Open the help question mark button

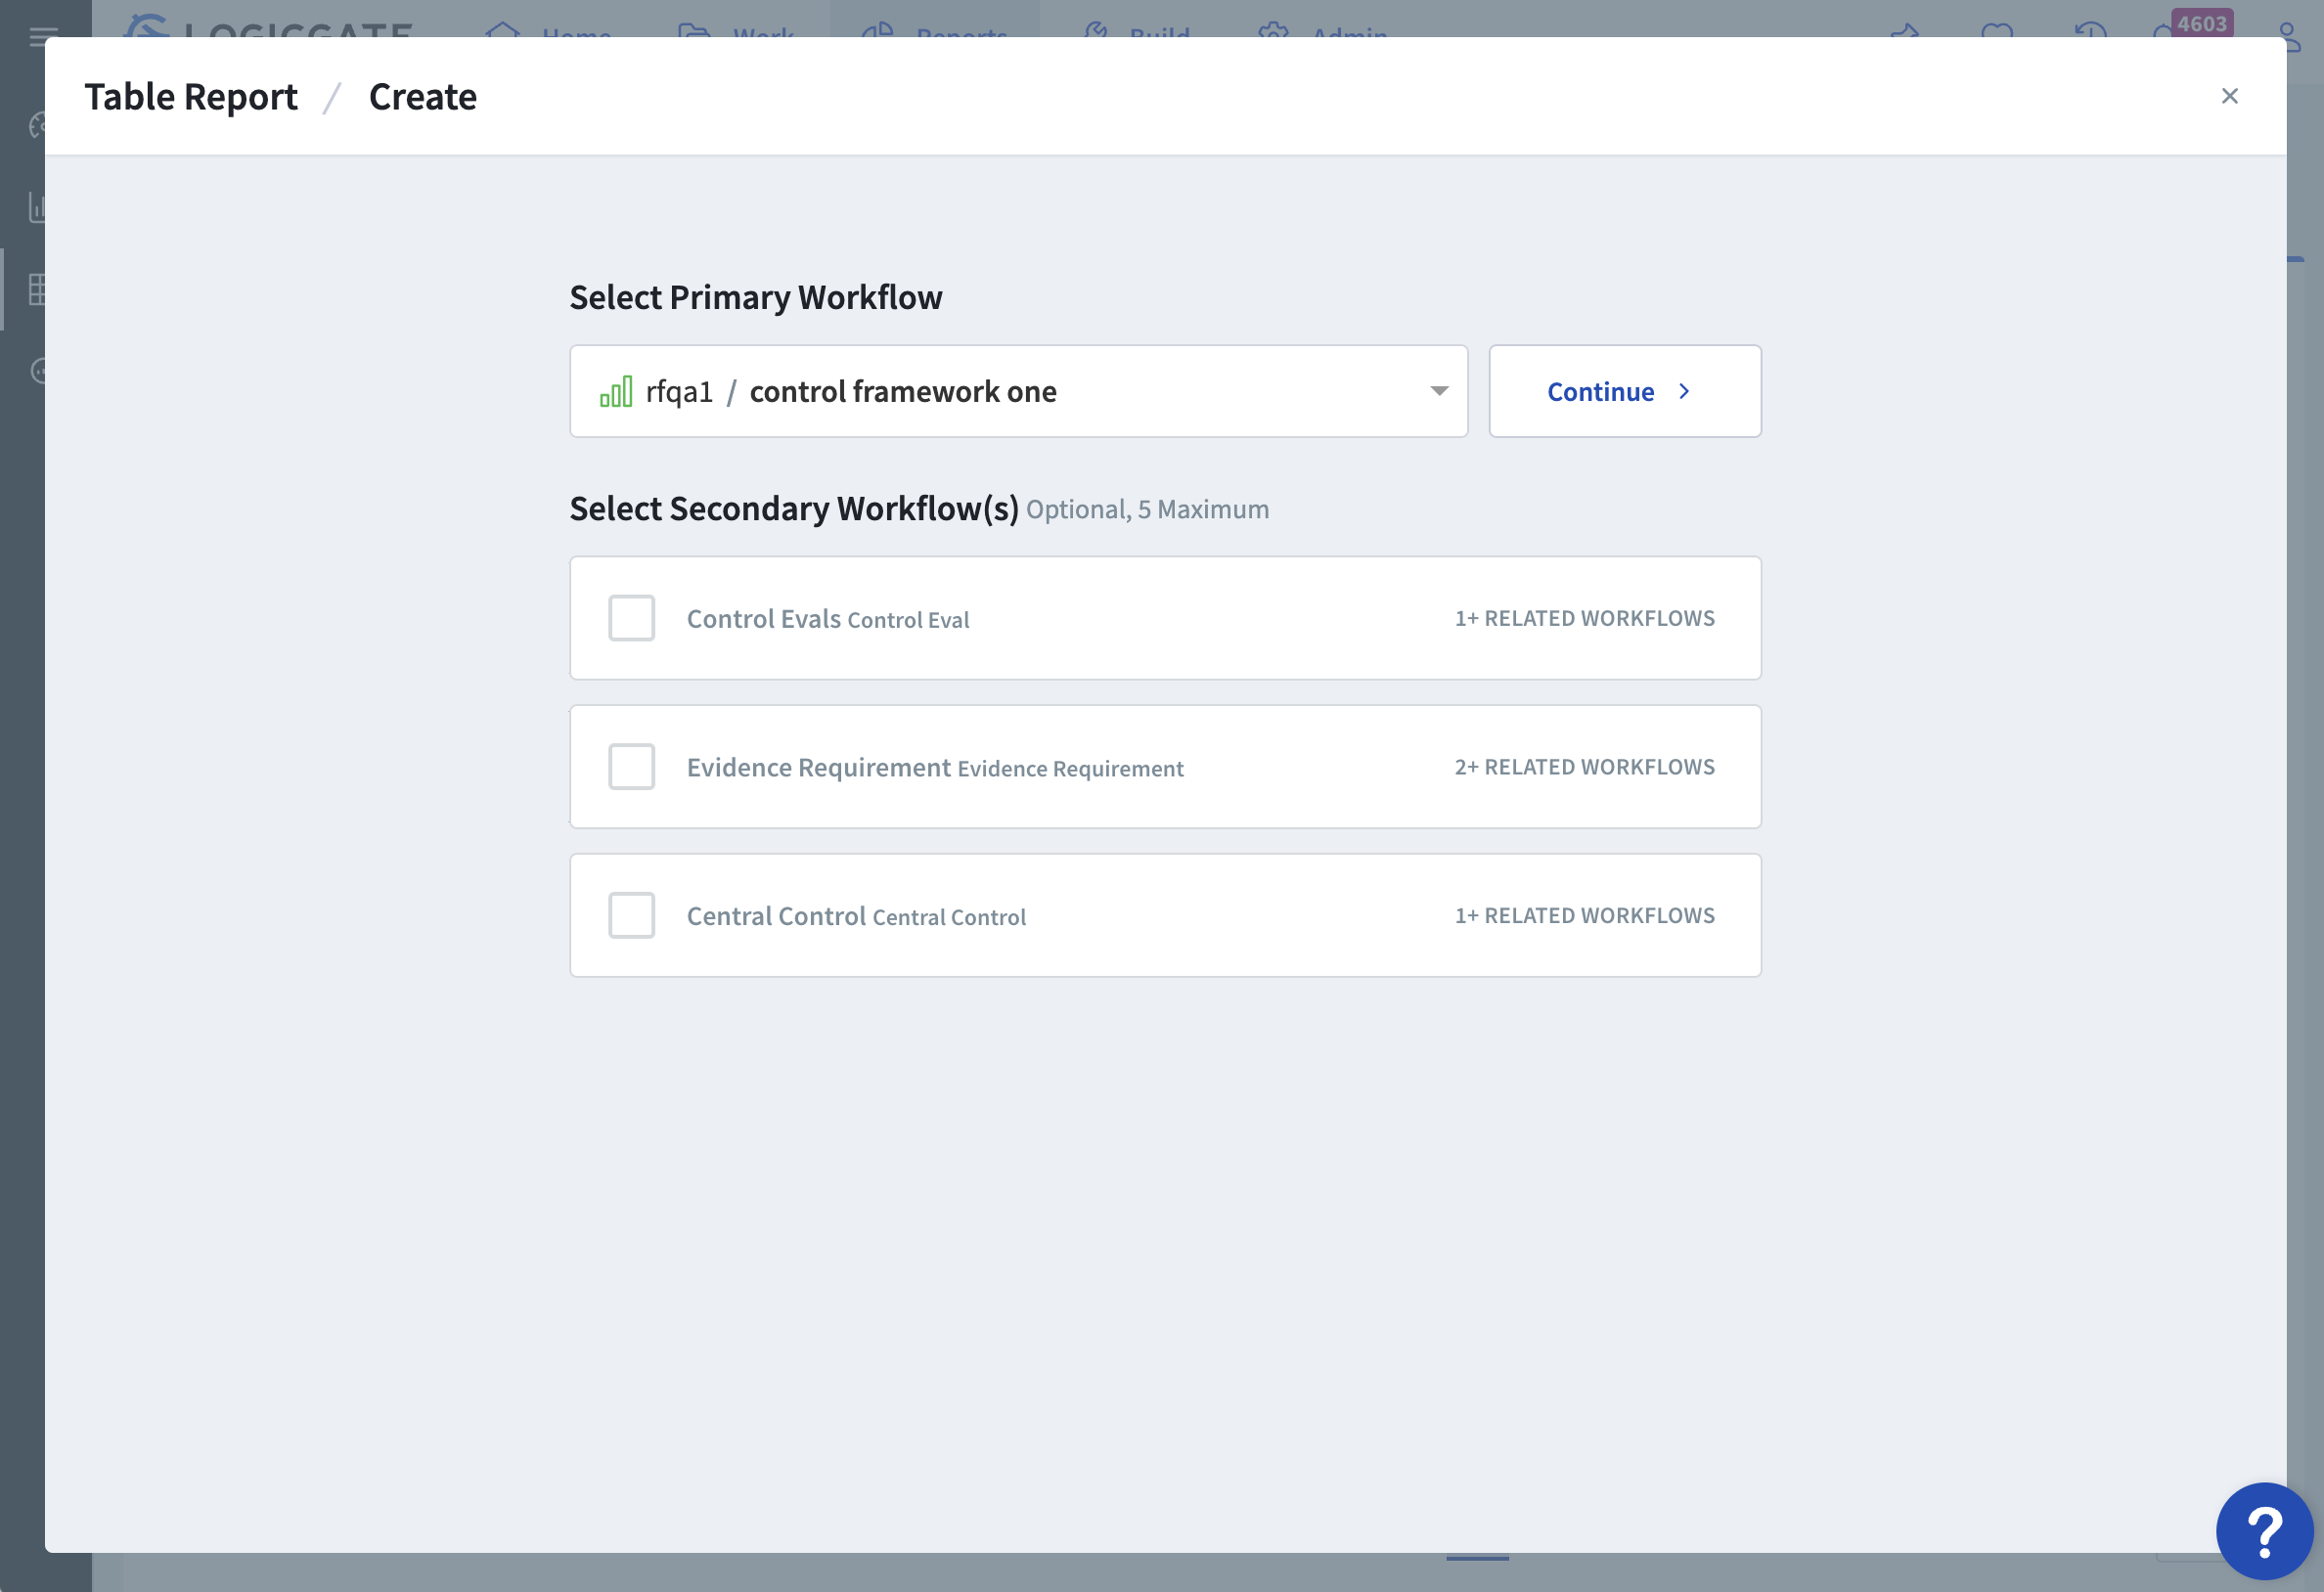2264,1530
